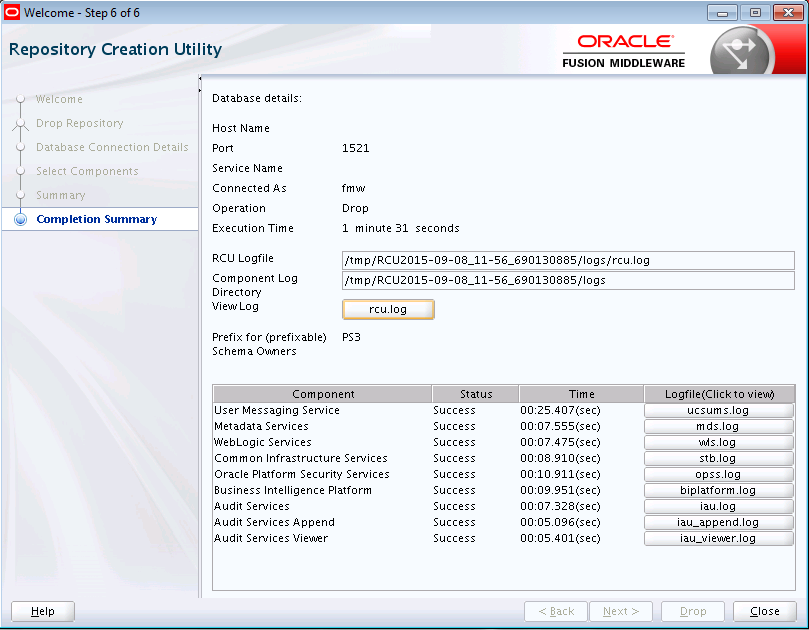This screenshot has height=630, width=809.
Task: Select Welcome step in sidebar
Action: pos(59,99)
